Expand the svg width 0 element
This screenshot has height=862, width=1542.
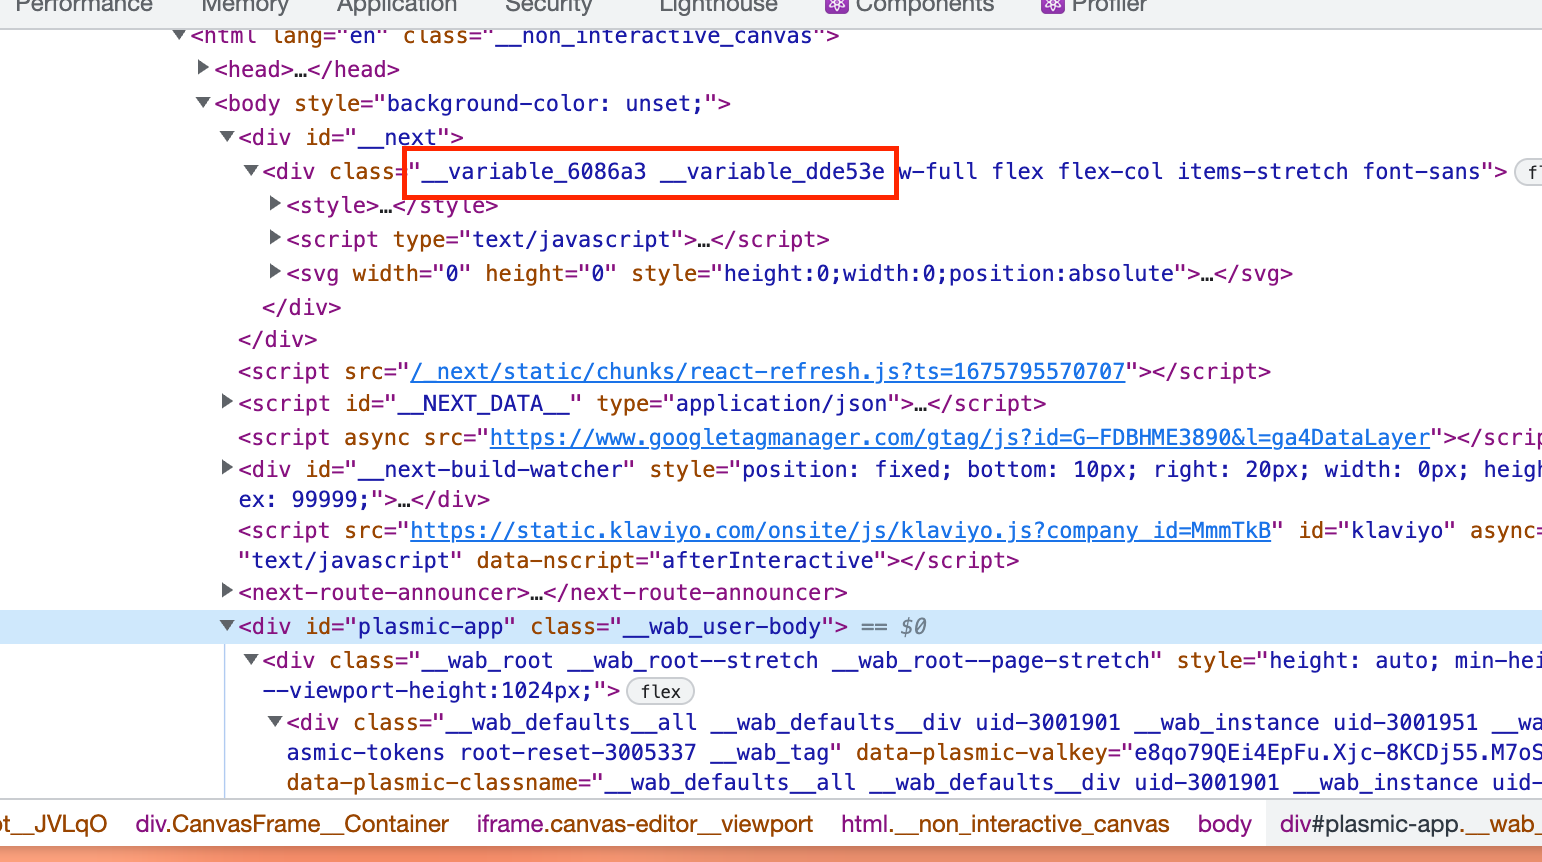point(275,272)
